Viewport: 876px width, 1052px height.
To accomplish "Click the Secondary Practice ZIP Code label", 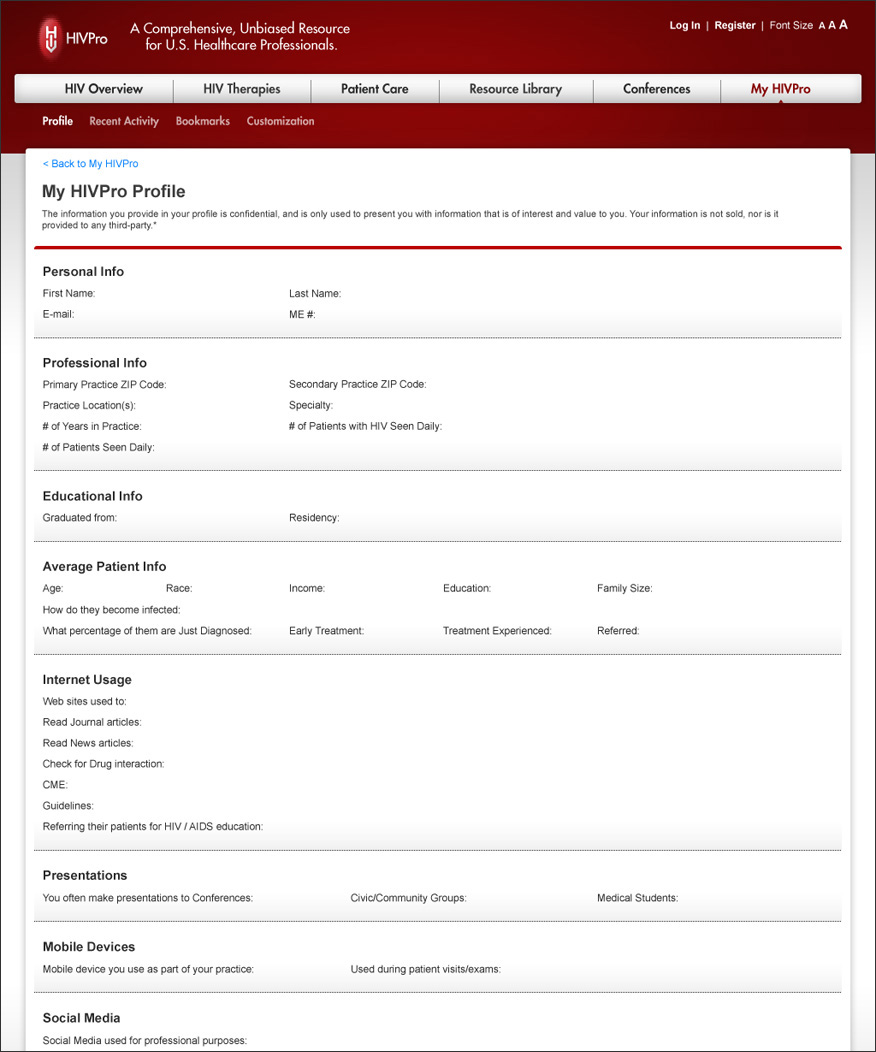I will click(358, 384).
